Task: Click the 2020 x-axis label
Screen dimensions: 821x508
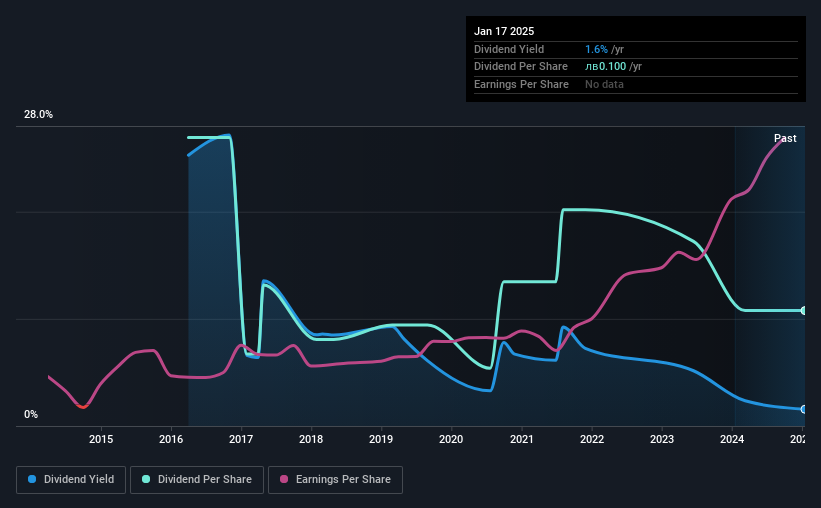Action: (x=451, y=439)
